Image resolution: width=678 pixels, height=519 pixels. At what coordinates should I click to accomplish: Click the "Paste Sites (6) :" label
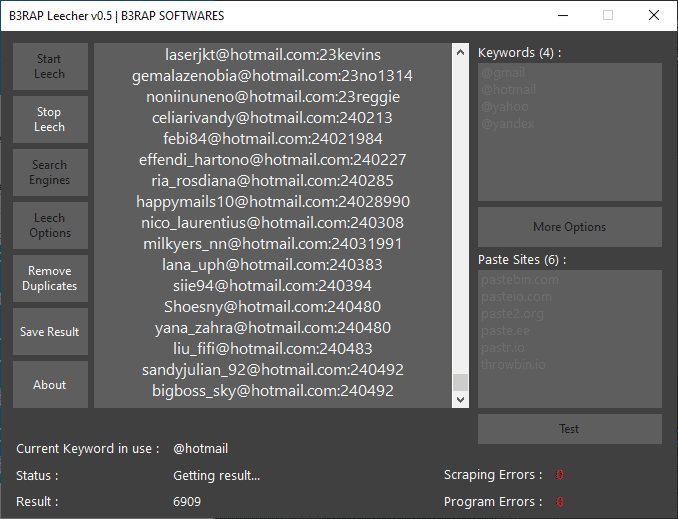(x=522, y=260)
